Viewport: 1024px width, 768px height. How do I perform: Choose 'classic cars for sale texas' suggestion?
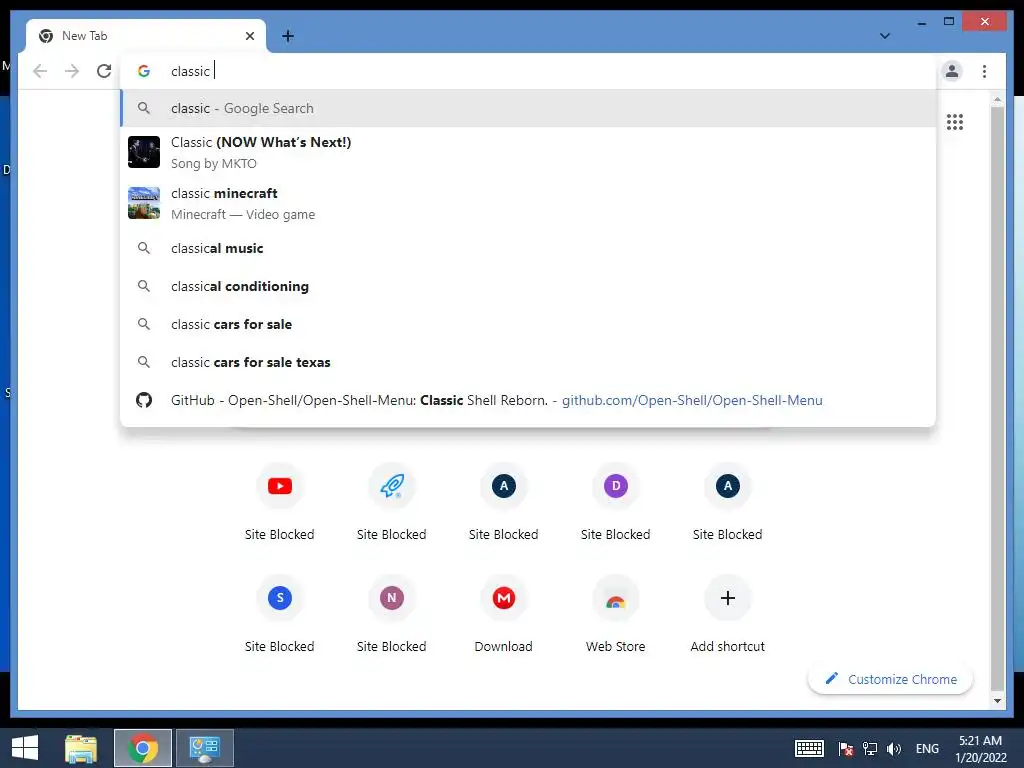(x=528, y=362)
